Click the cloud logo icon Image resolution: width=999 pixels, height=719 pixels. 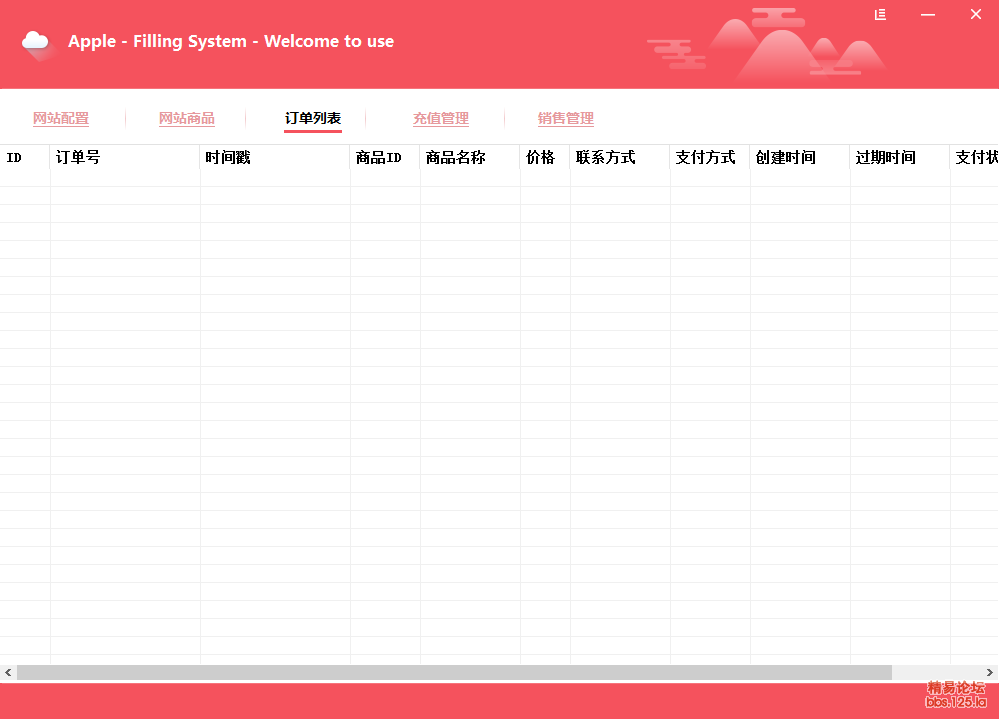36,42
